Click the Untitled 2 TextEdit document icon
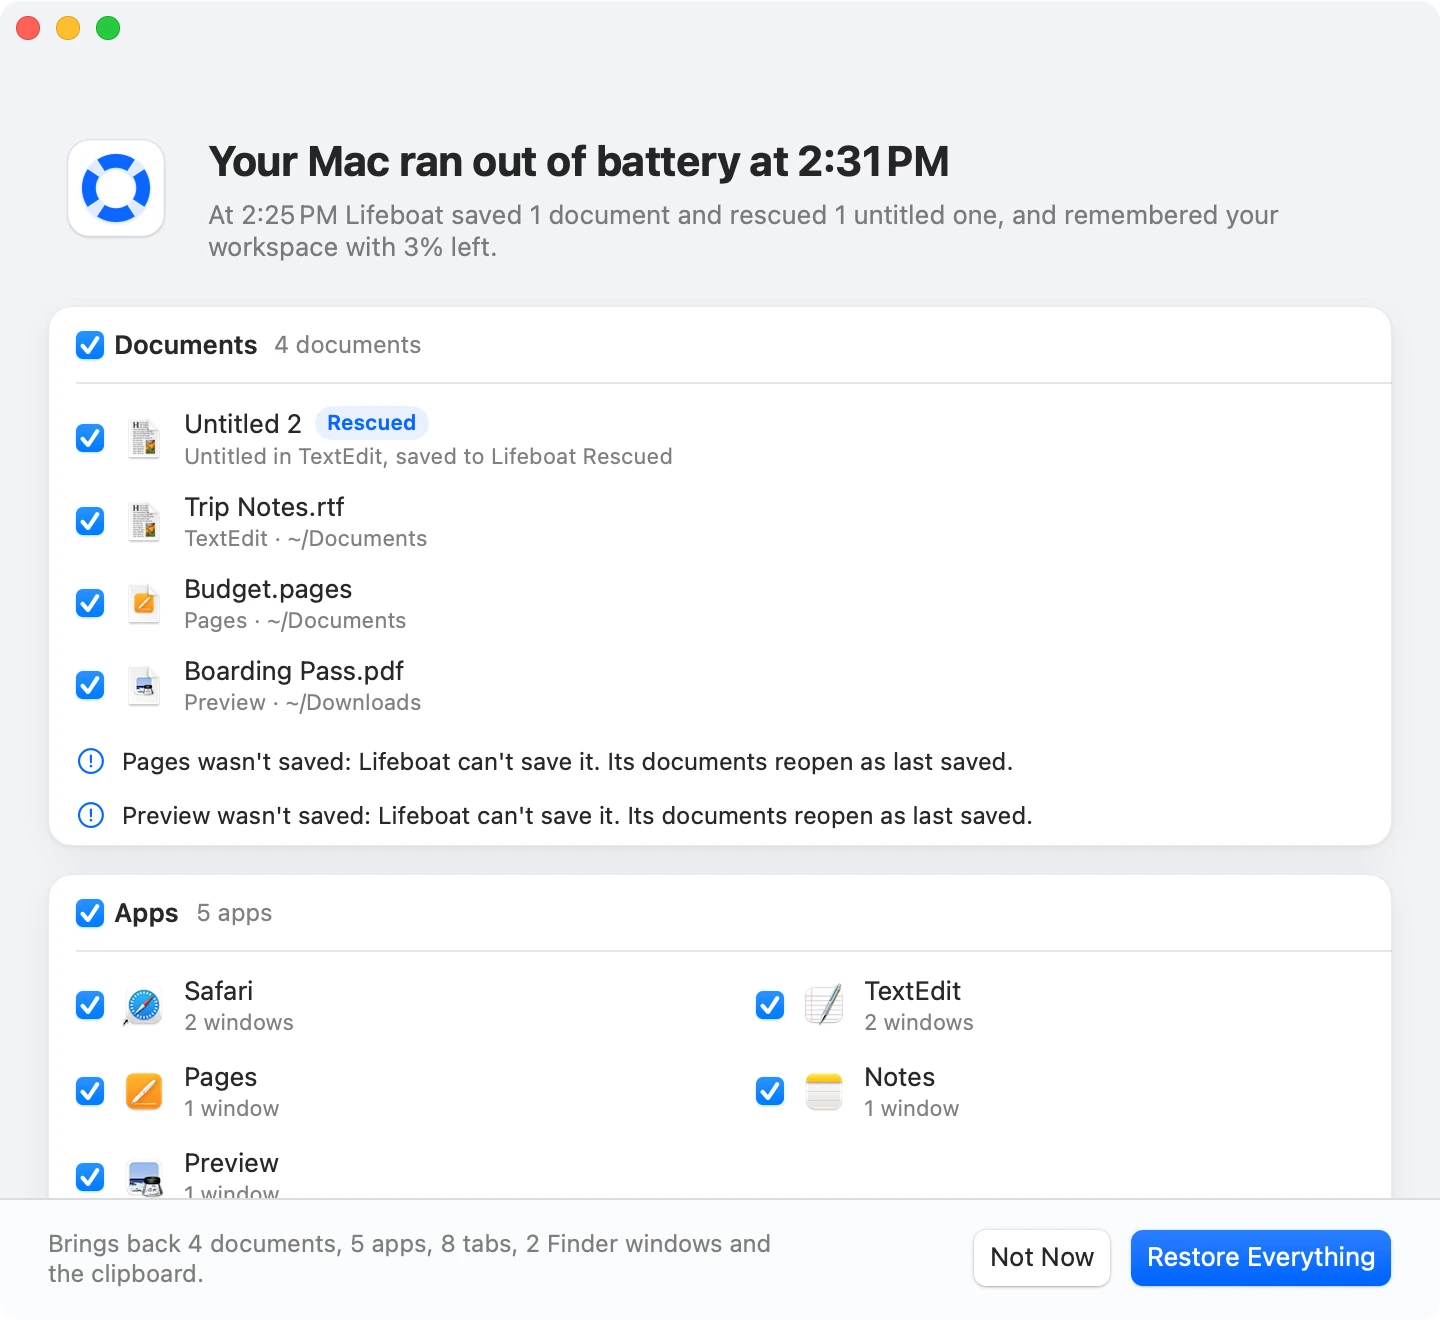Screen dimensions: 1440x1320 144,438
